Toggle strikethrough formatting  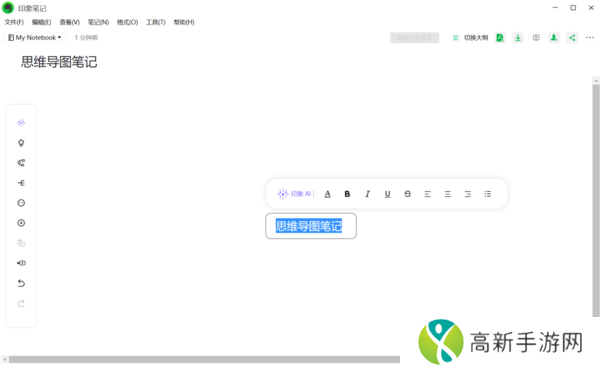pyautogui.click(x=408, y=194)
